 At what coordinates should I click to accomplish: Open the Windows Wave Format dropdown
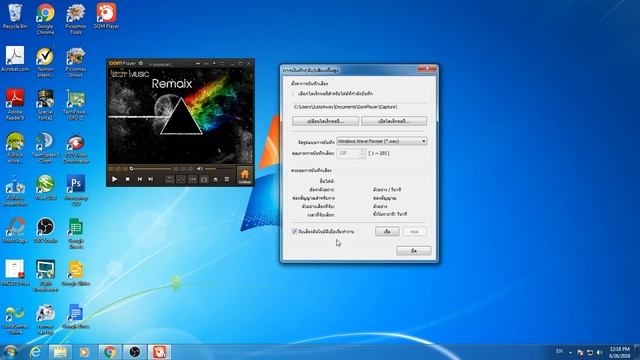click(x=382, y=141)
